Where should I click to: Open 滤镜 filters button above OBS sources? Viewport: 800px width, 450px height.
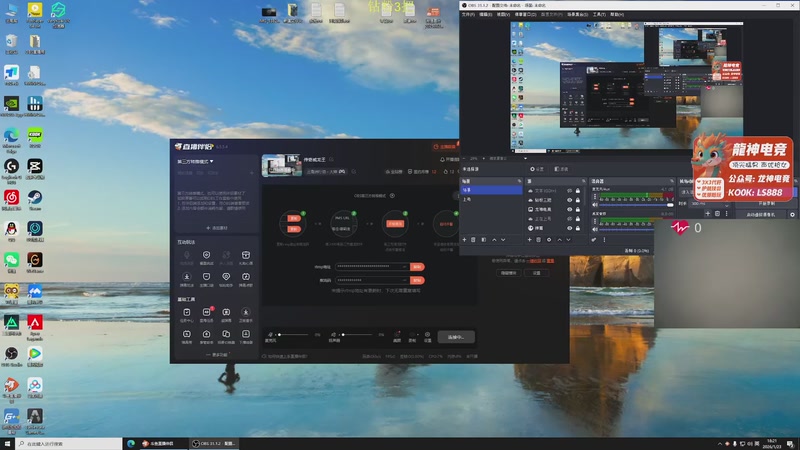(x=561, y=169)
